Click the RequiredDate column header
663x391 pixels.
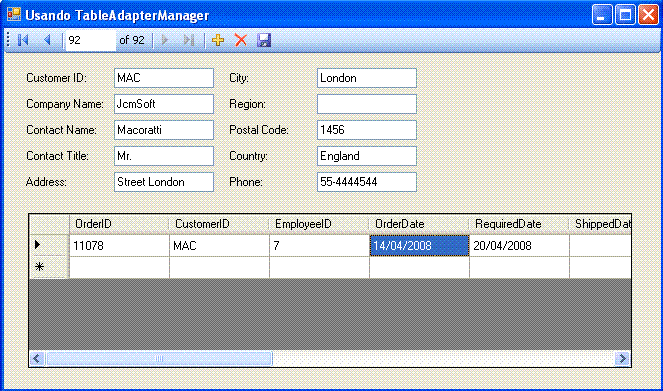pos(519,224)
